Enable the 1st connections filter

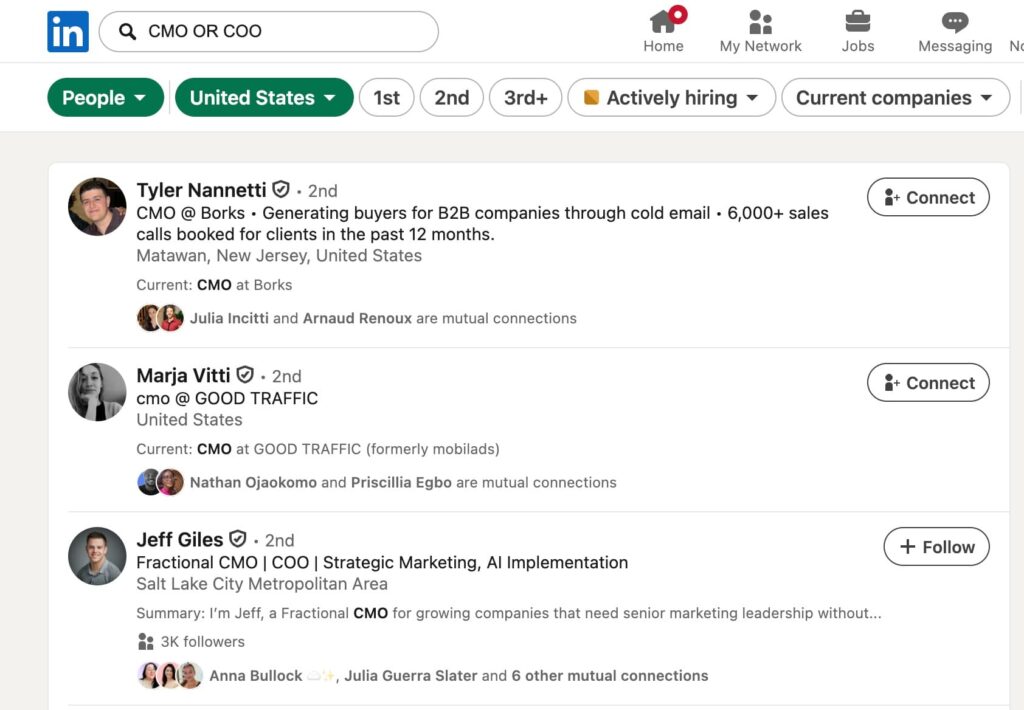[x=387, y=97]
